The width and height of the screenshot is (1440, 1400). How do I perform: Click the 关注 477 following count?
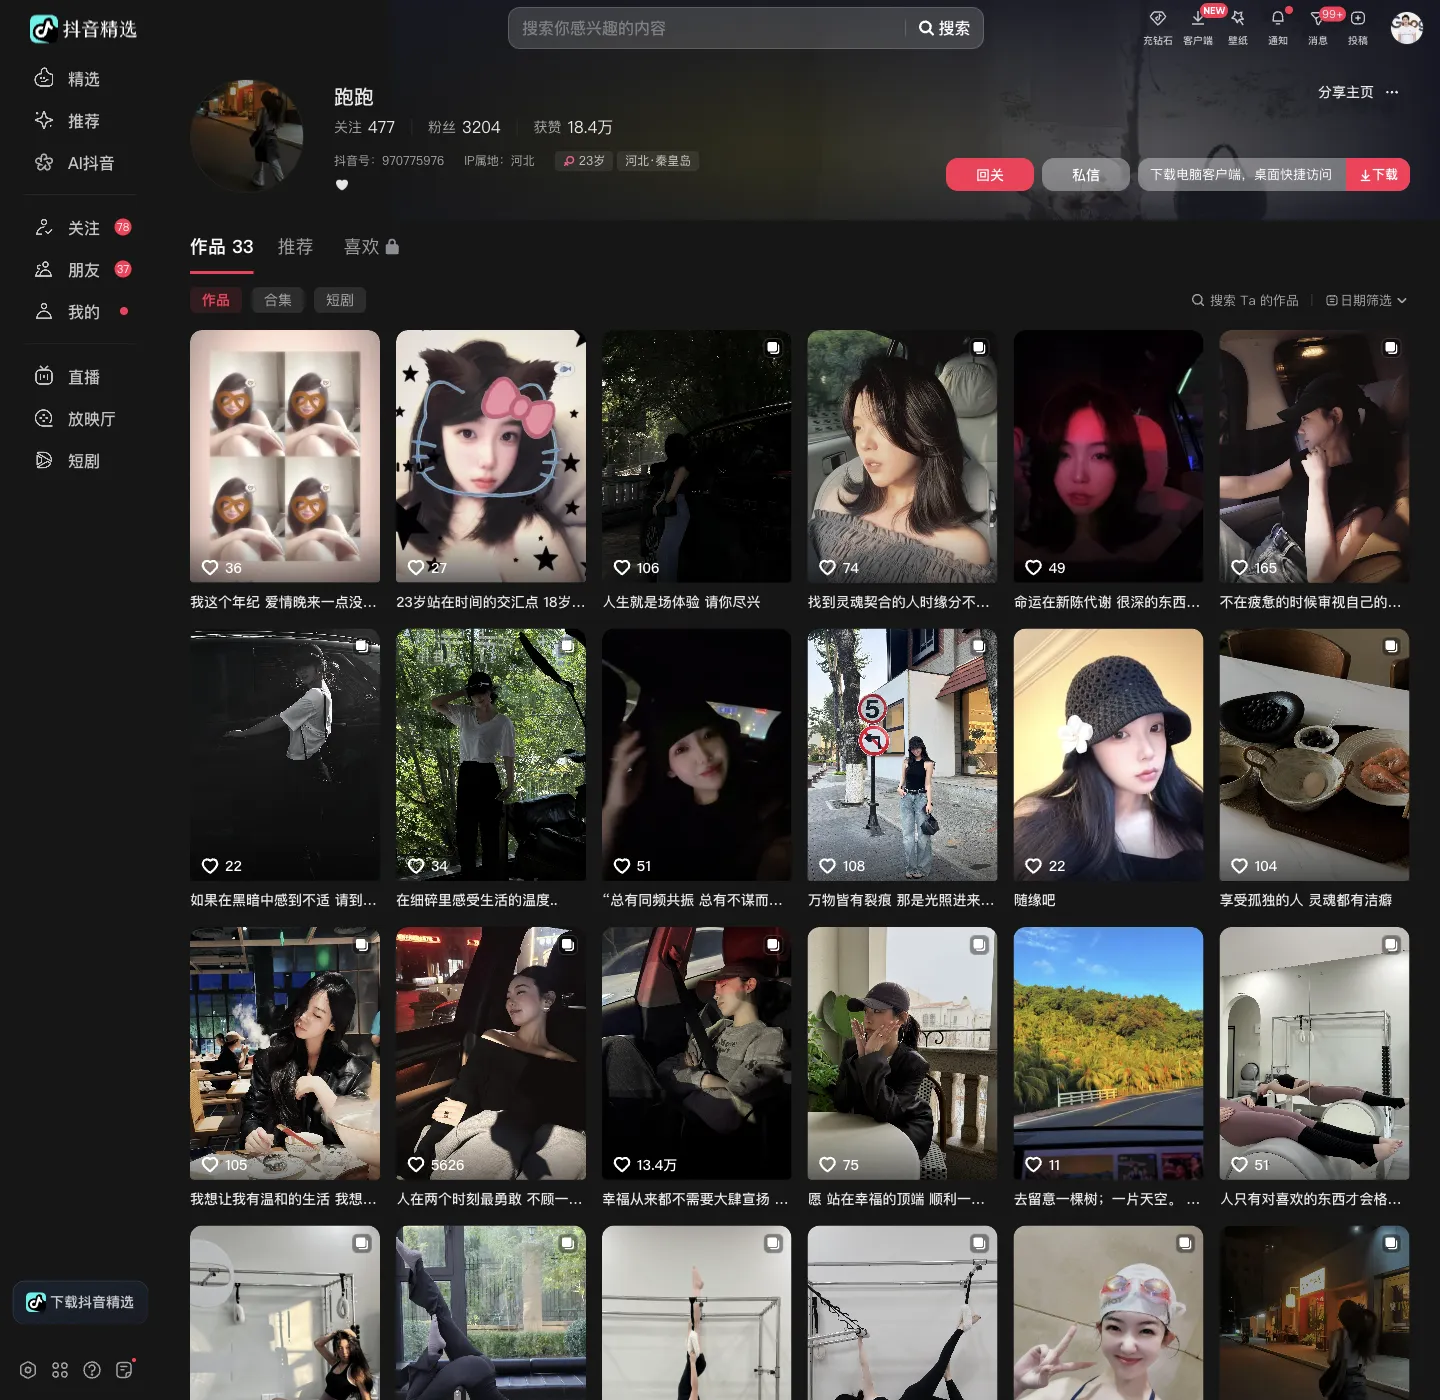(x=364, y=128)
